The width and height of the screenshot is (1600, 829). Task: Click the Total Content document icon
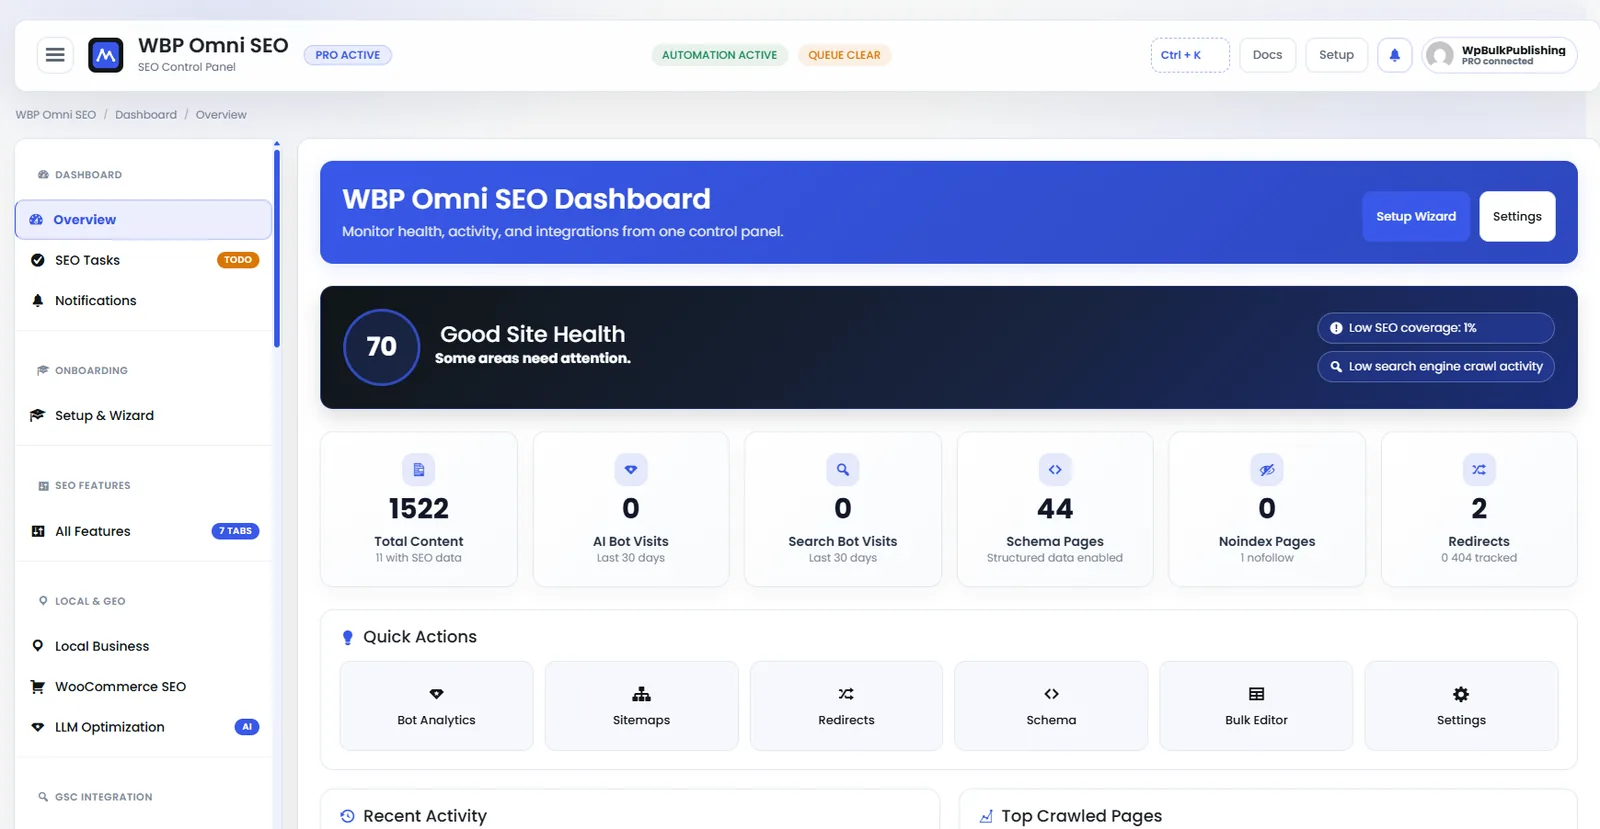[419, 469]
